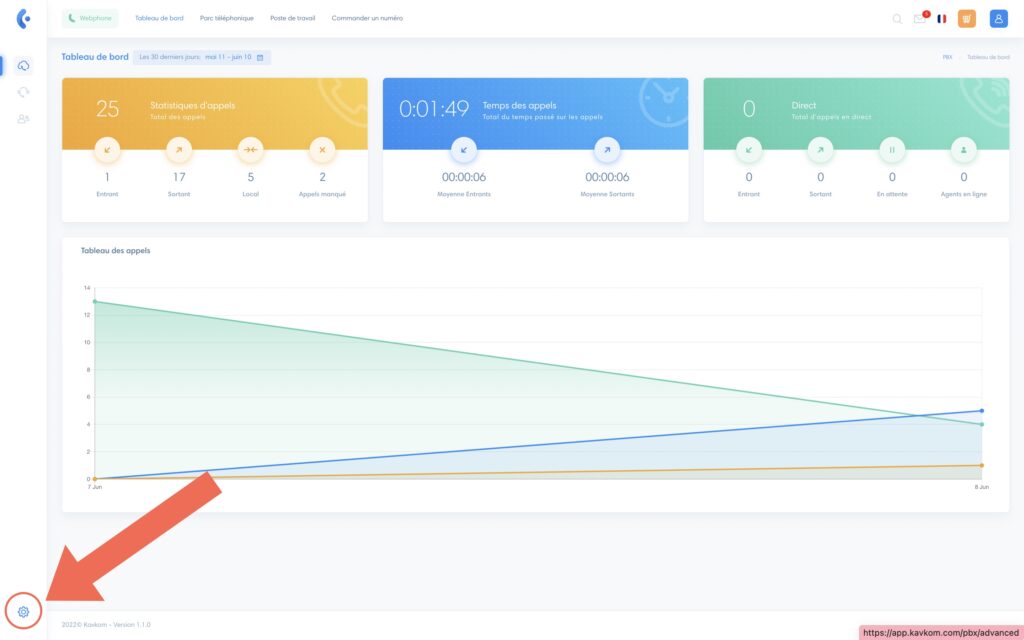1024x640 pixels.
Task: Click the green on-hold pause icon
Action: click(x=892, y=150)
